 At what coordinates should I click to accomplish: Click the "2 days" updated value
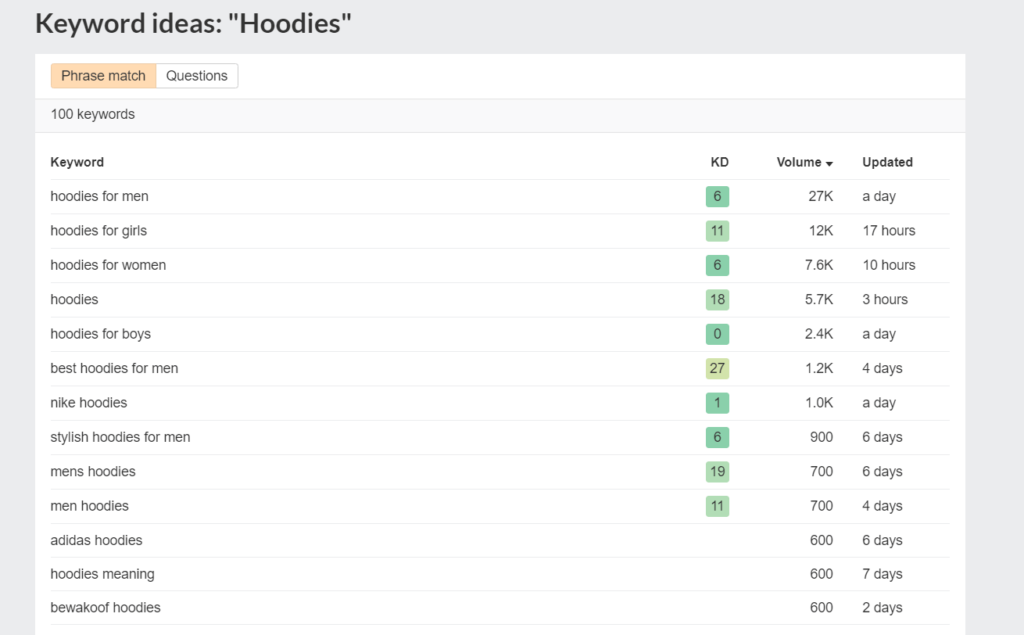(882, 608)
